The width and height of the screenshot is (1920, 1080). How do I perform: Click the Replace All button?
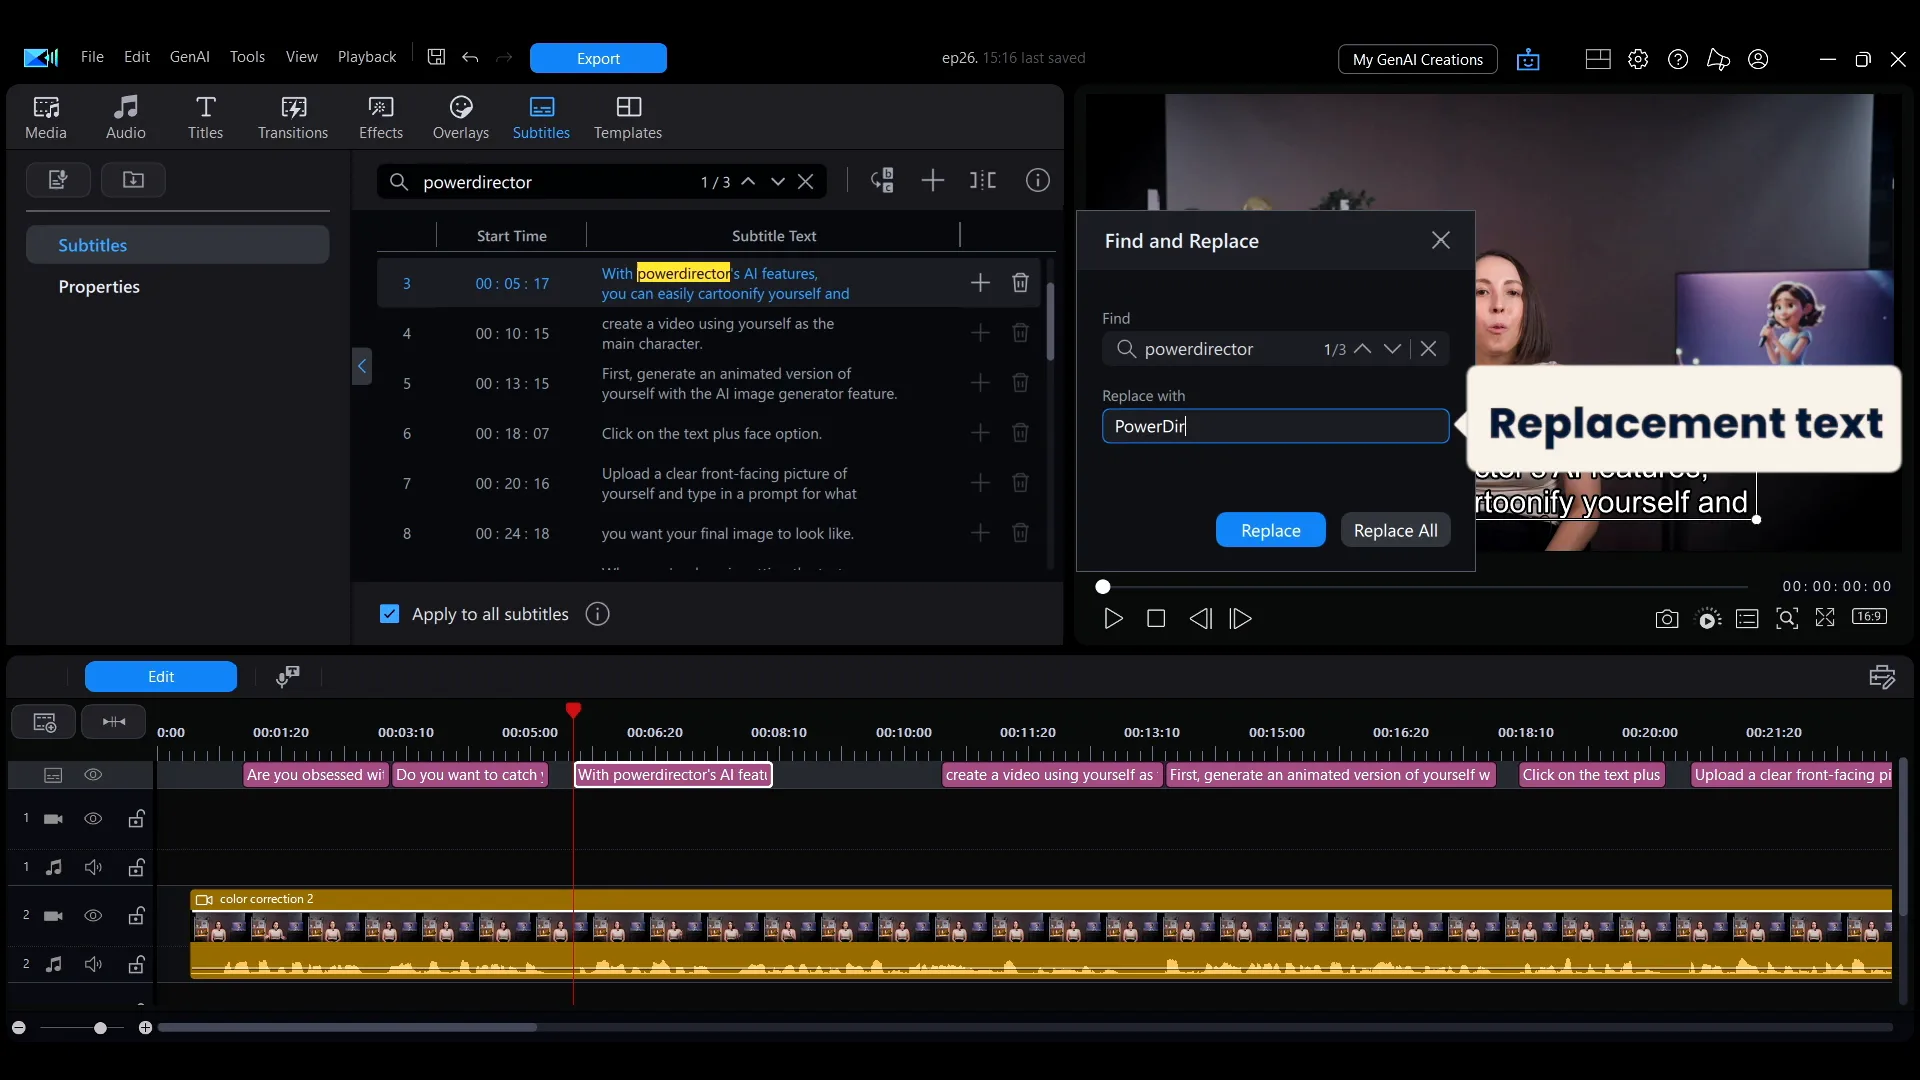coord(1396,531)
